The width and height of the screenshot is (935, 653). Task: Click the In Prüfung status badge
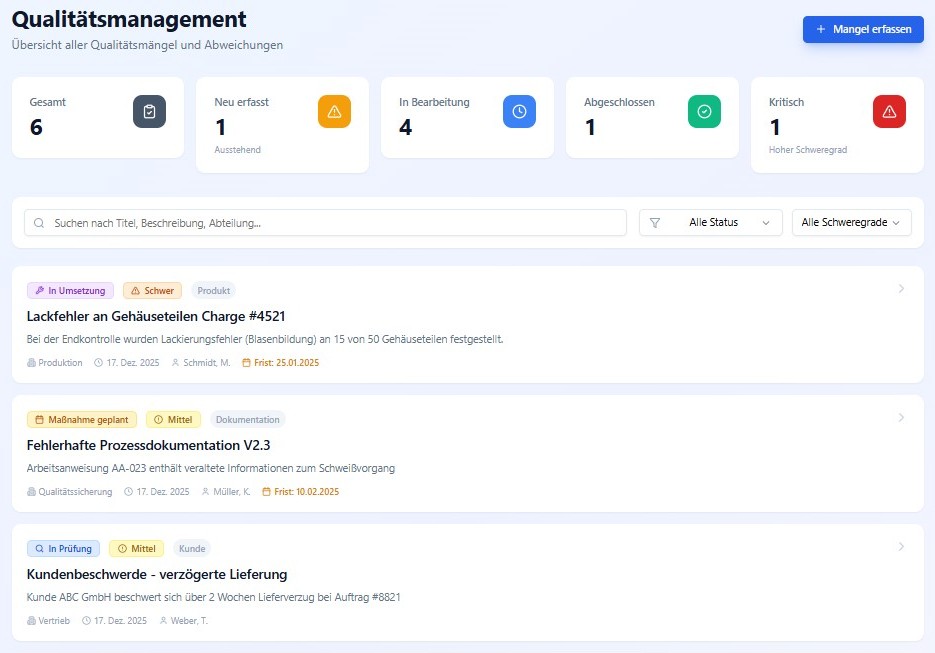tap(64, 549)
